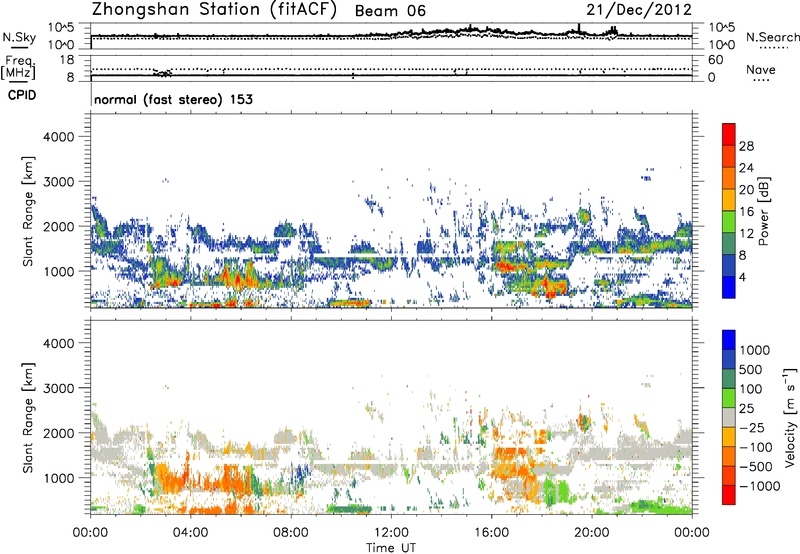Click the 'CPID' label
Screen dimensions: 800x554
tap(22, 95)
